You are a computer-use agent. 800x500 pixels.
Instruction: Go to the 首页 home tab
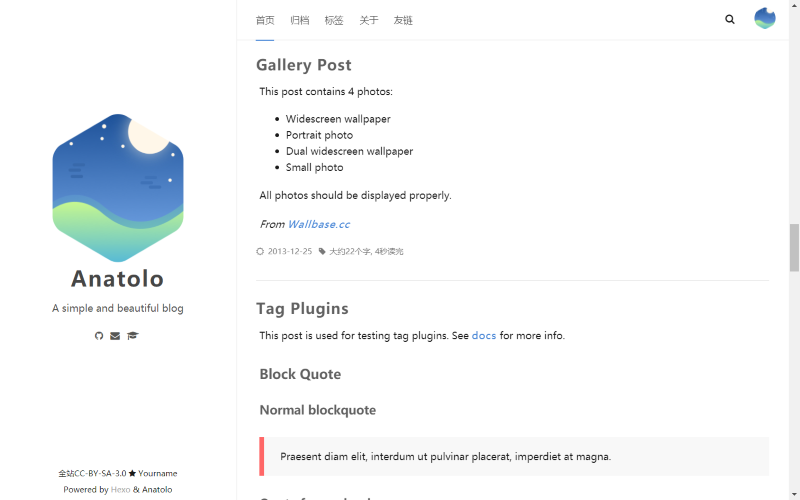pyautogui.click(x=265, y=20)
